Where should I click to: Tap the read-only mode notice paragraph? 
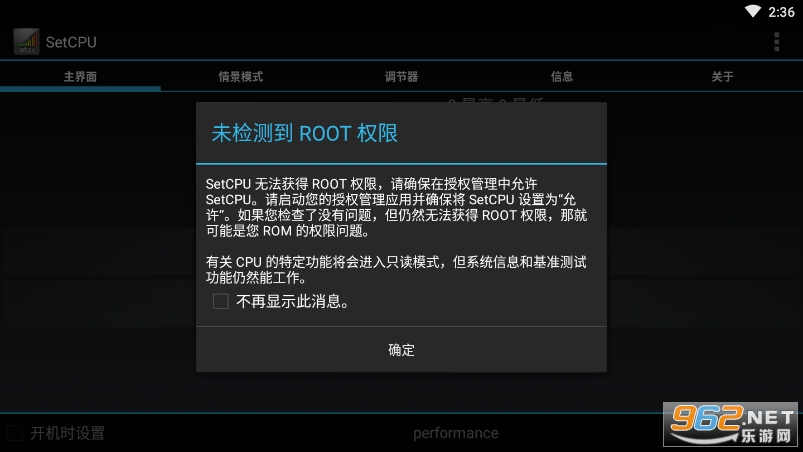coord(396,270)
